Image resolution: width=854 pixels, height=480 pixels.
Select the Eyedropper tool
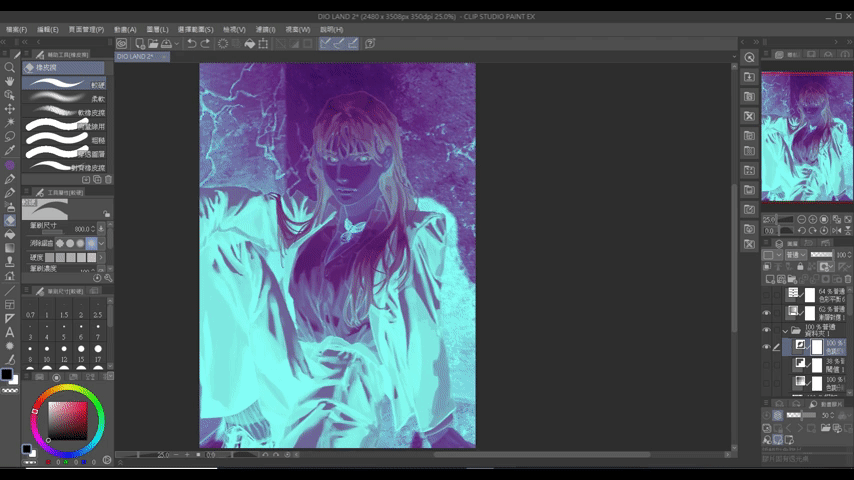click(x=10, y=150)
